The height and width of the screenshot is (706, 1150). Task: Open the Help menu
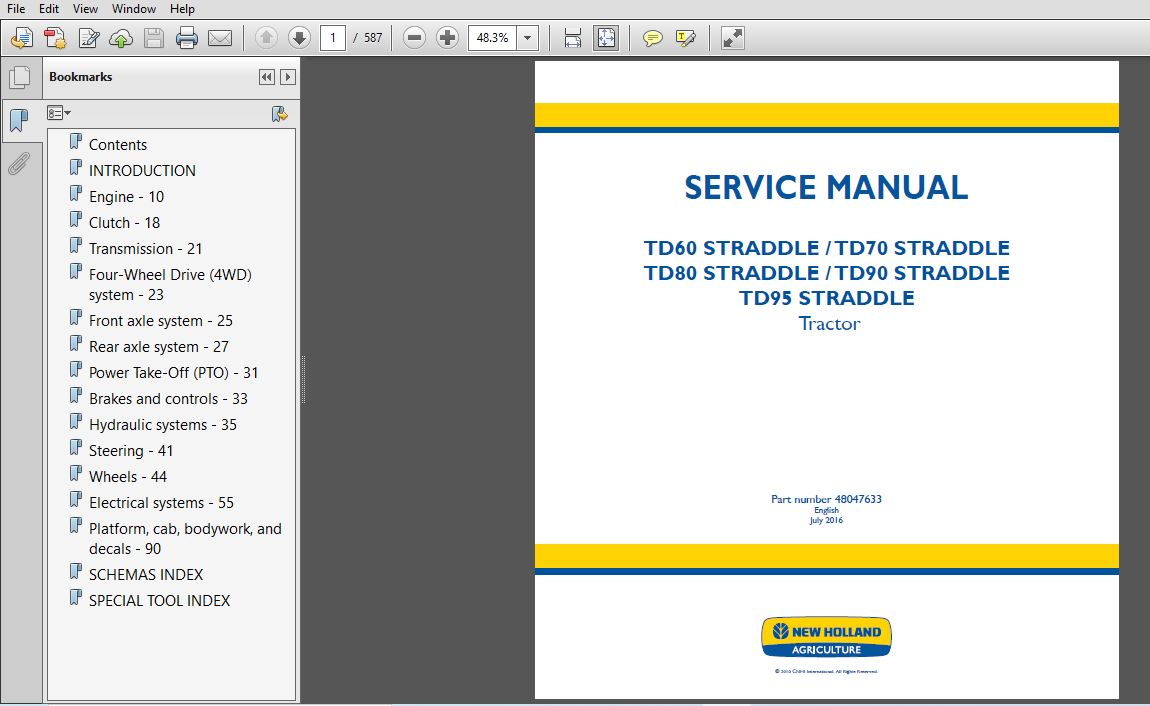pos(182,9)
